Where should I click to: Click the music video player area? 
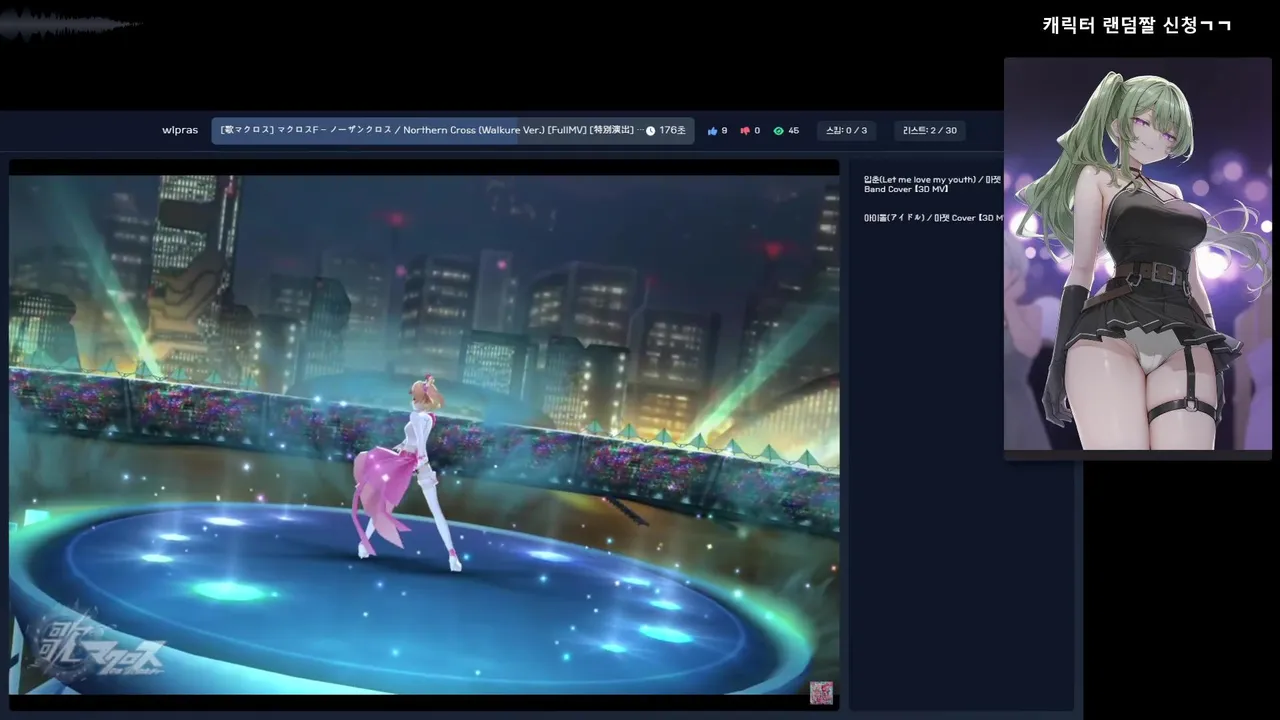[424, 435]
